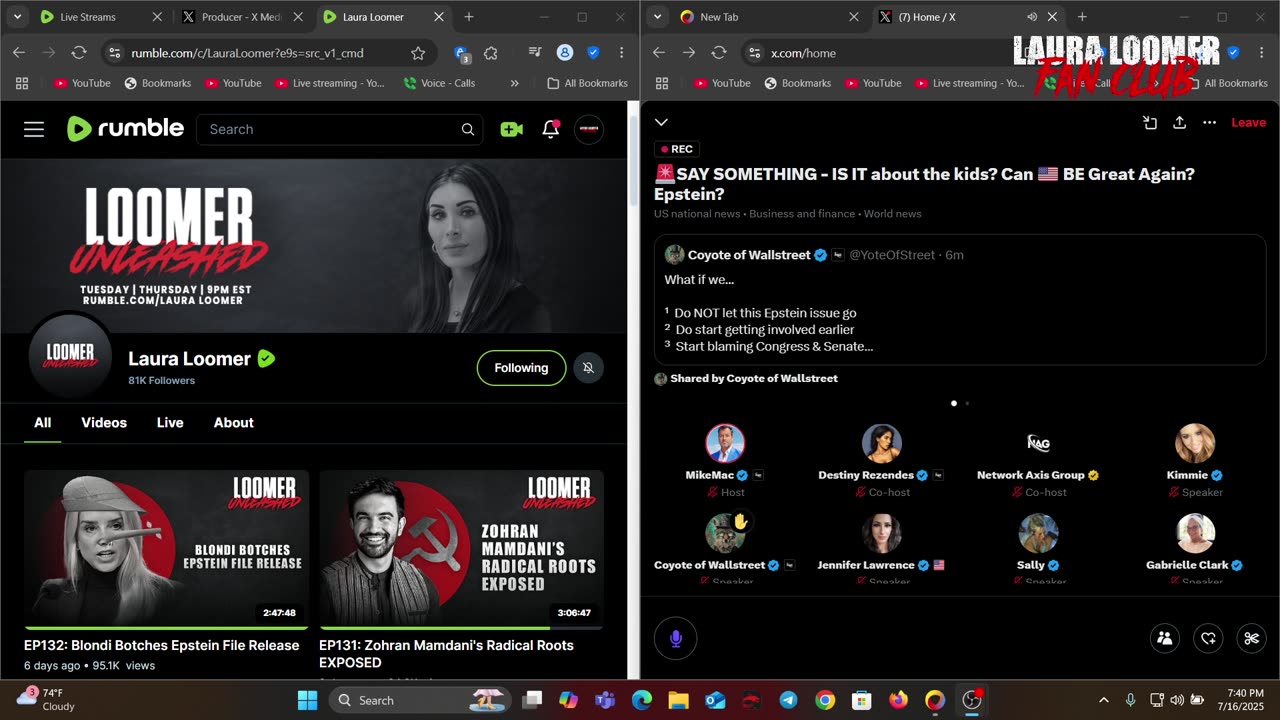
Task: Click the taskbar Search box
Action: tap(419, 700)
